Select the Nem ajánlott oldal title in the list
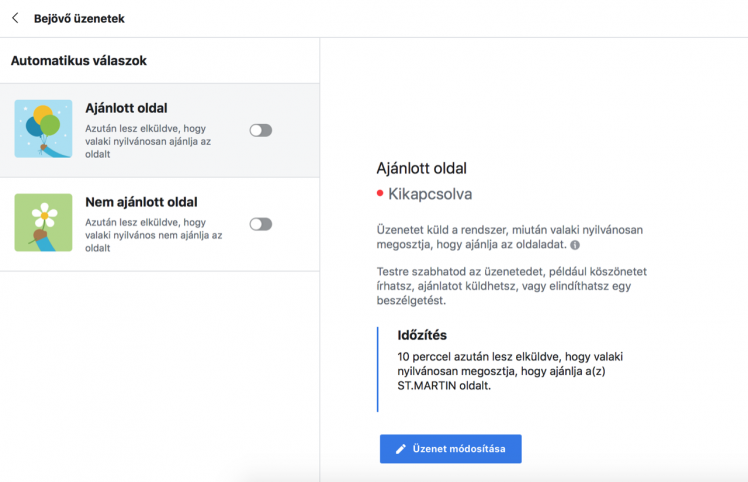748x482 pixels. pyautogui.click(x=141, y=202)
